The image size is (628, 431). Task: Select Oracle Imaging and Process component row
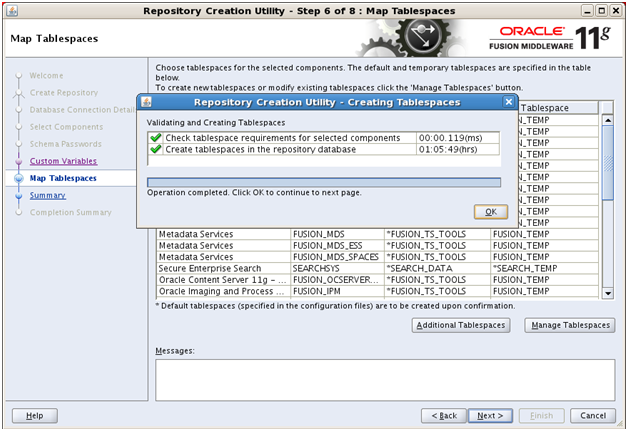point(223,291)
